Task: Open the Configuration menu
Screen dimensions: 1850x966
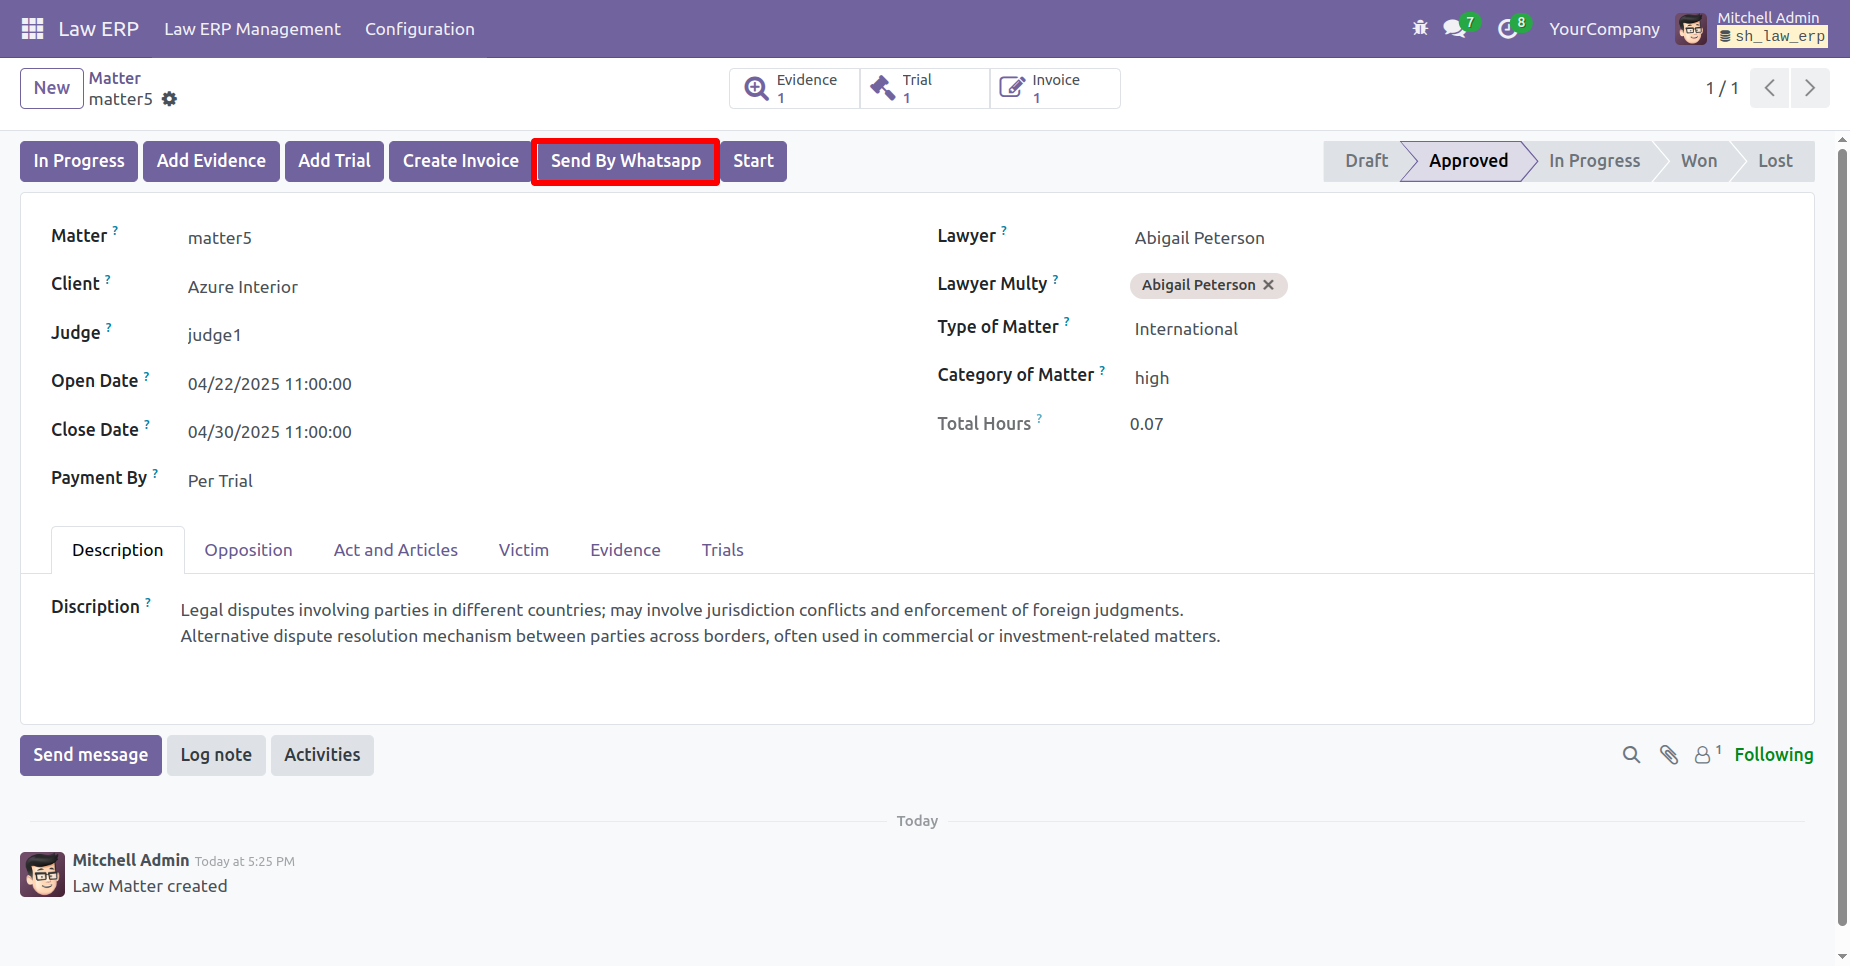Action: [x=420, y=29]
